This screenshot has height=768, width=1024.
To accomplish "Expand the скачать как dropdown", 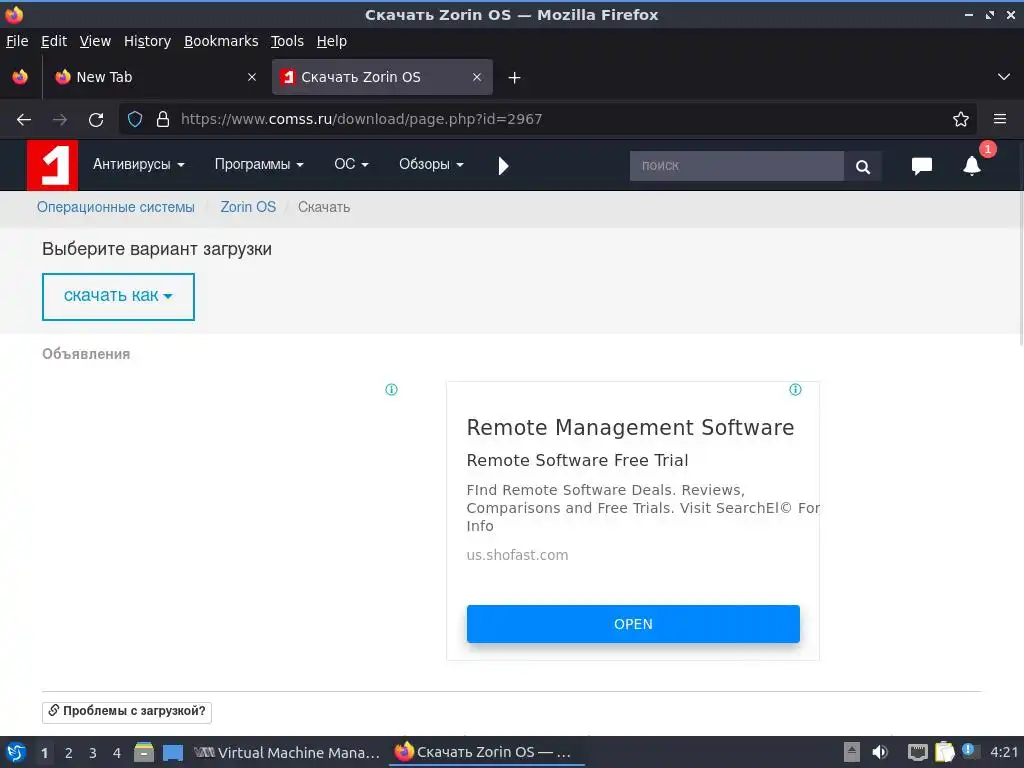I will pyautogui.click(x=118, y=296).
